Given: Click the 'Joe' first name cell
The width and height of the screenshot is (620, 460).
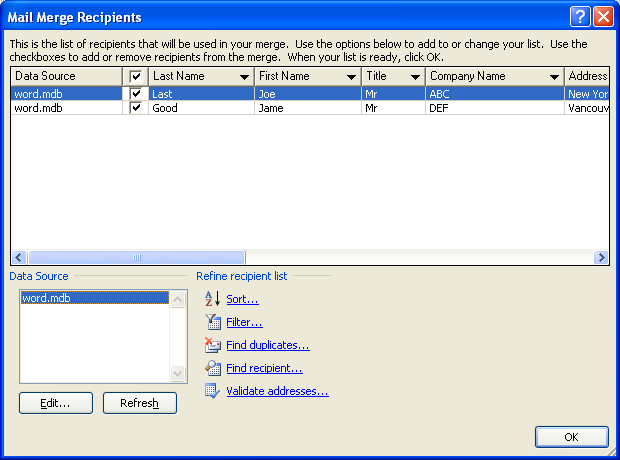Looking at the screenshot, I should click(x=308, y=94).
